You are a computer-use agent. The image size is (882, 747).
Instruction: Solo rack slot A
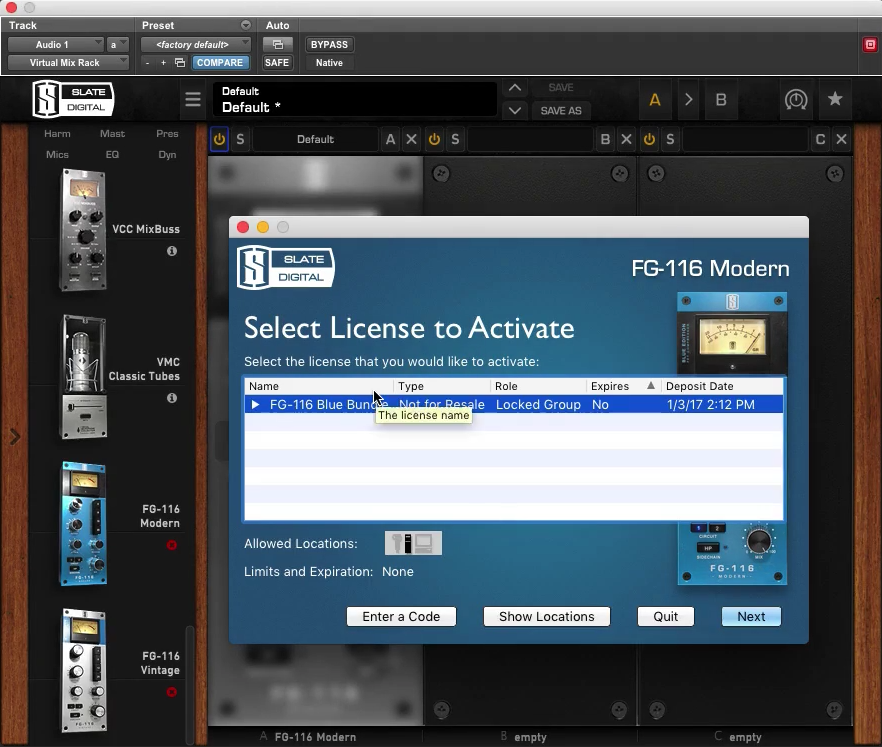tap(240, 139)
